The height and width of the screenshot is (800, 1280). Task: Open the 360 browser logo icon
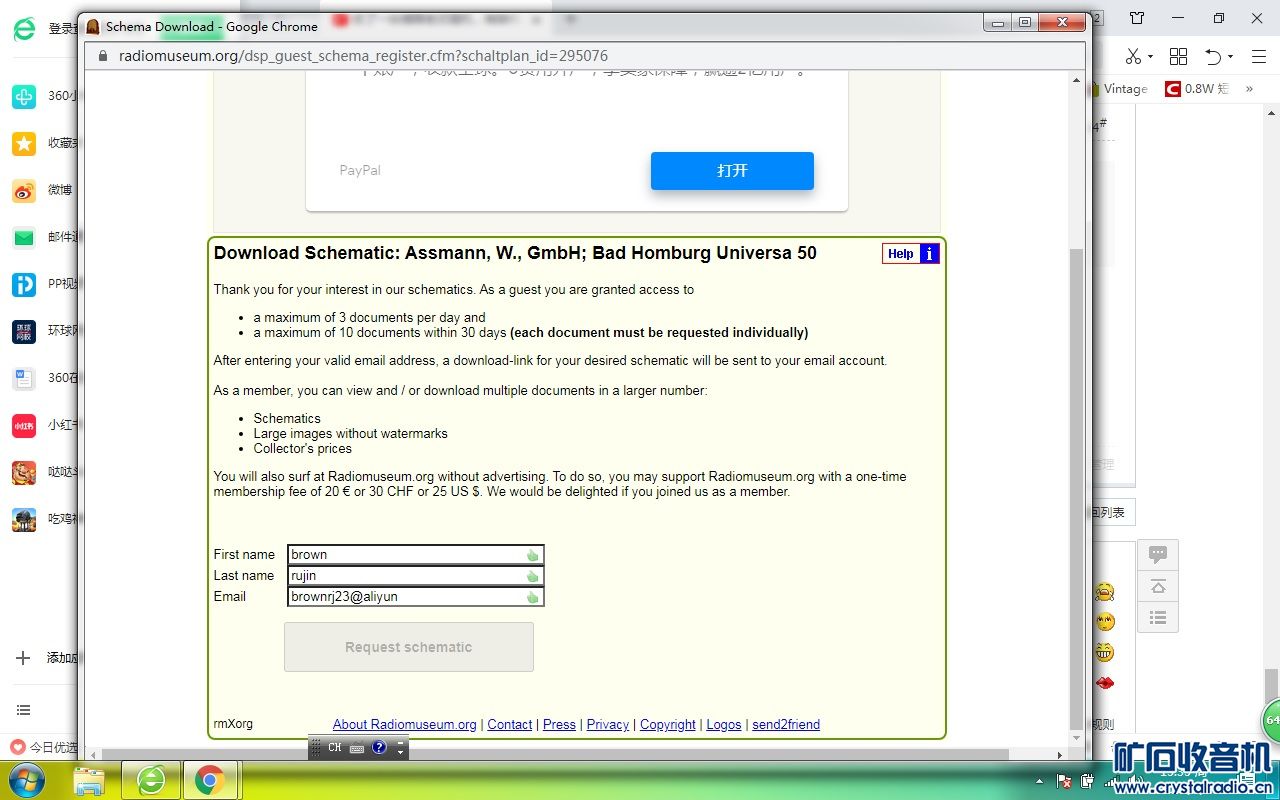pyautogui.click(x=24, y=29)
